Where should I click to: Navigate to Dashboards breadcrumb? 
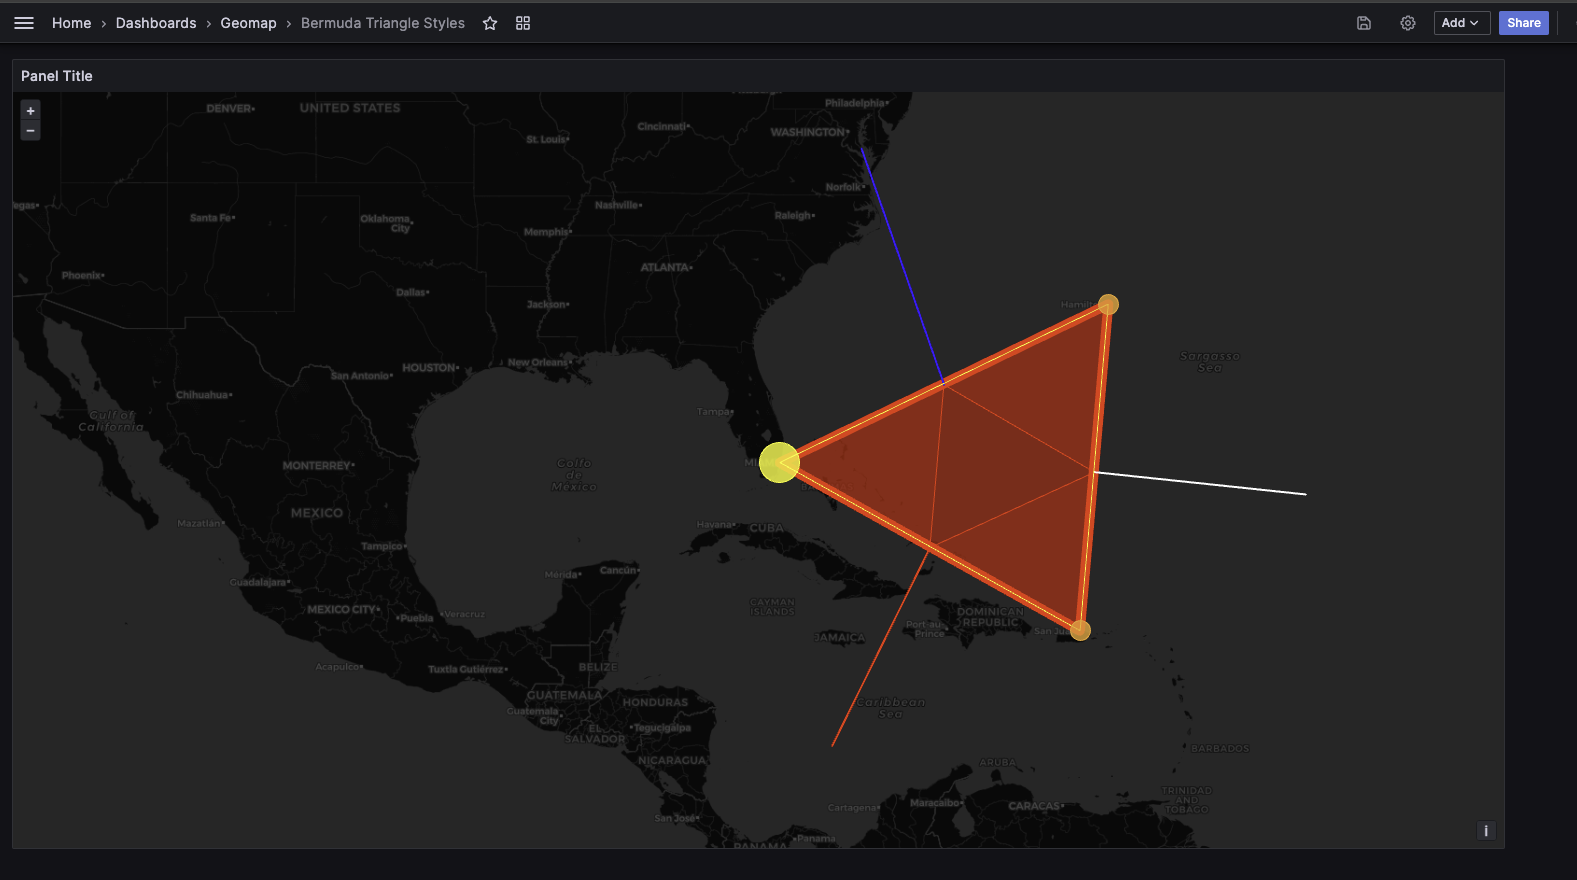(x=156, y=23)
